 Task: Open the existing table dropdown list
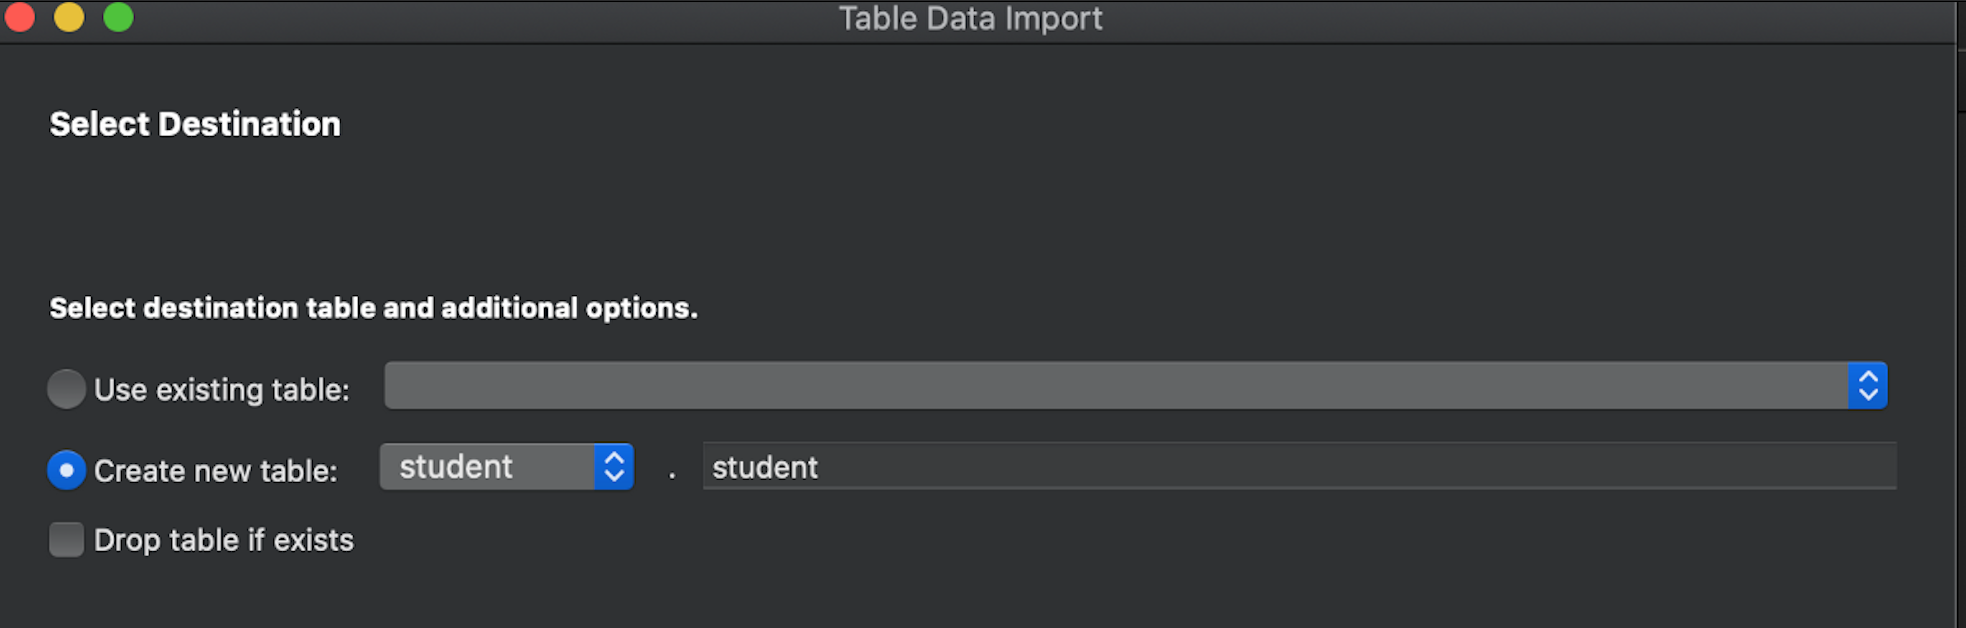(1115, 386)
